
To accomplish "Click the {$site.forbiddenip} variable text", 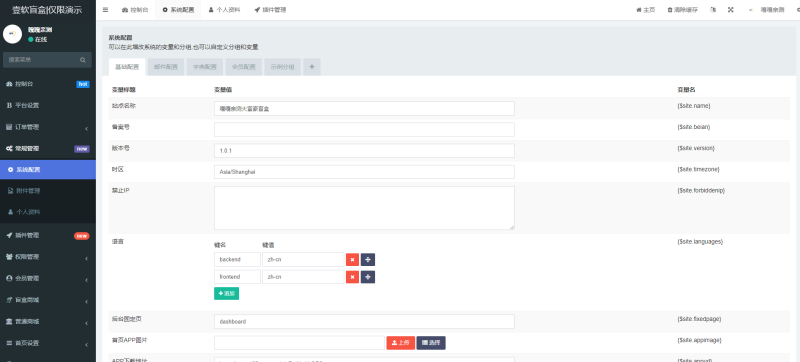I will pyautogui.click(x=701, y=190).
